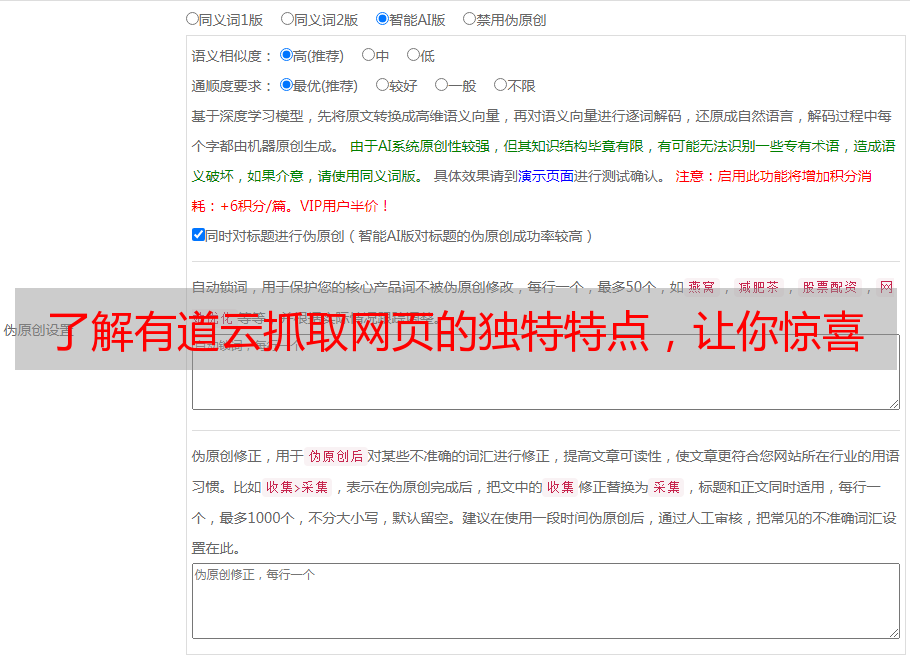Select 禁用伪原创 radio option
This screenshot has height=658, width=911.
coord(469,19)
